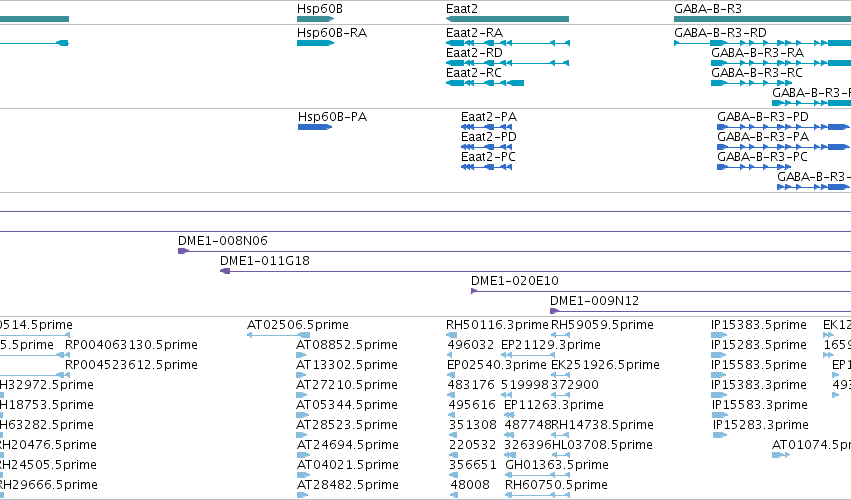Select the Hsp60B gene label
851x500 pixels.
[320, 9]
